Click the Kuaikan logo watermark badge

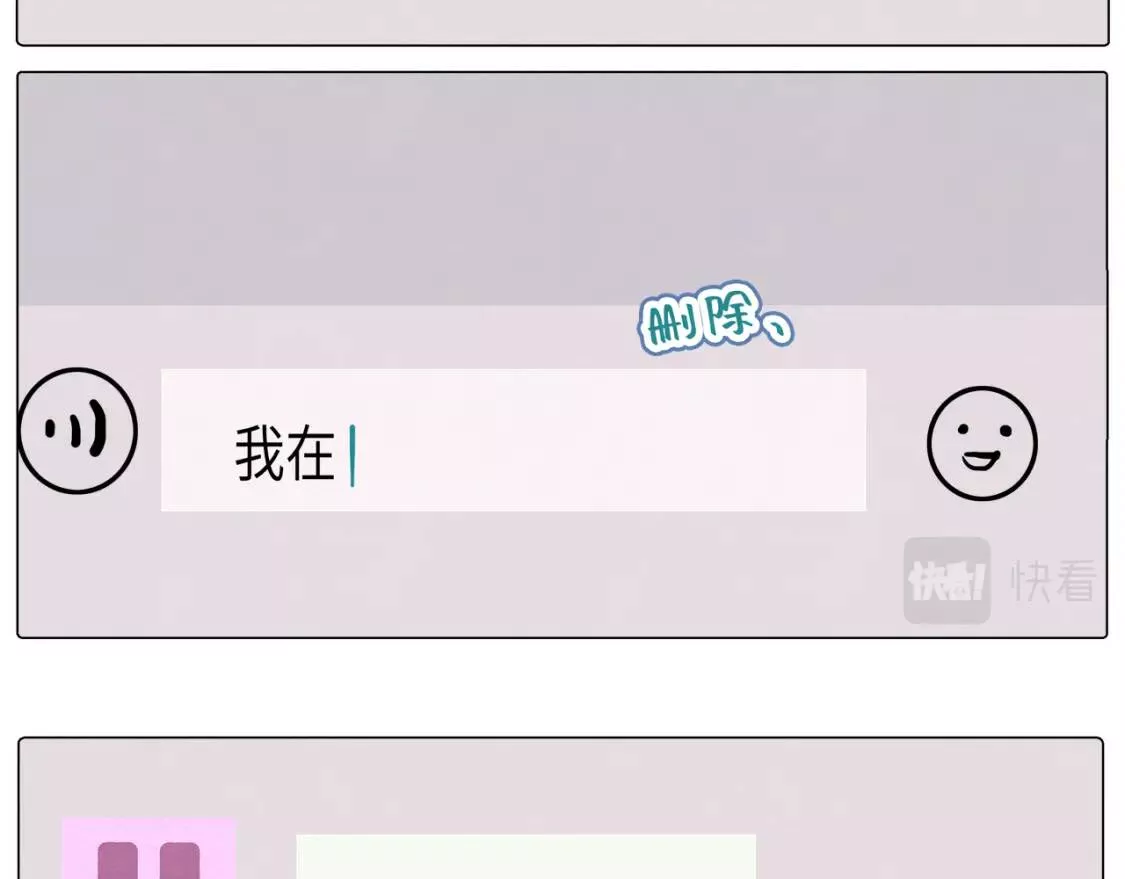coord(947,580)
